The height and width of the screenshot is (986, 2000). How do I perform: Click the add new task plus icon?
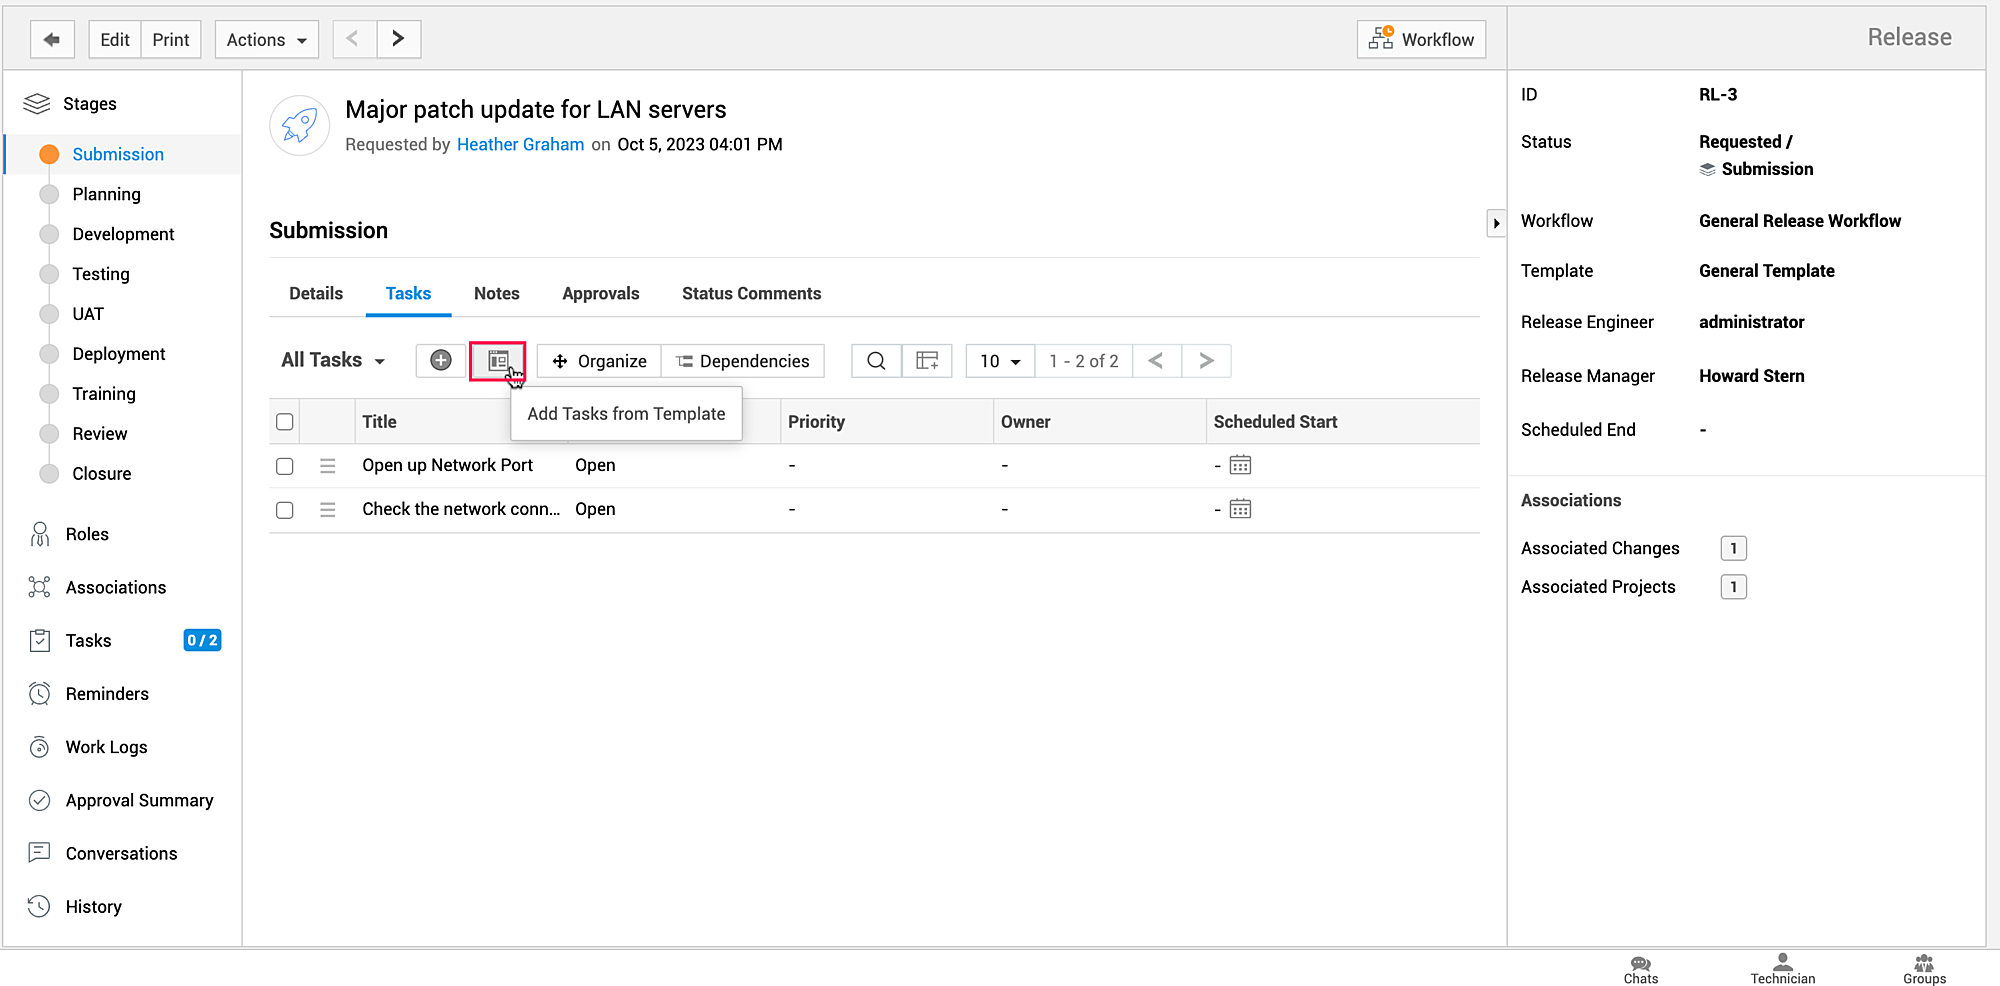440,361
